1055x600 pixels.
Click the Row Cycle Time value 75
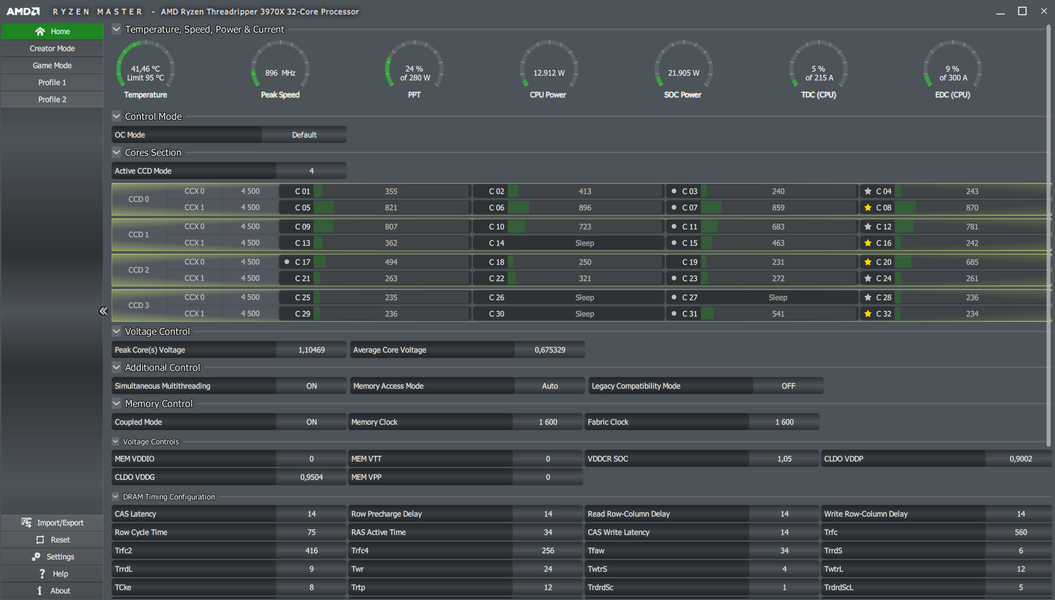click(311, 532)
